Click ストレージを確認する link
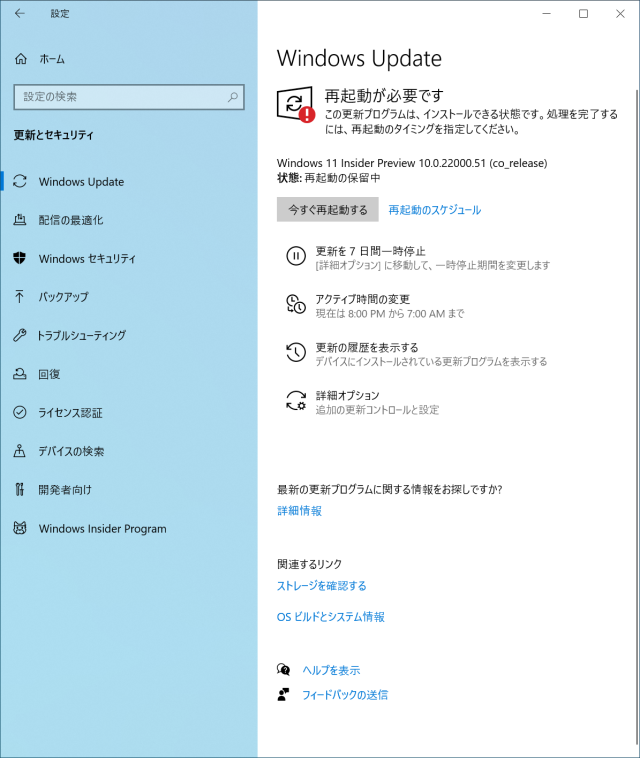The image size is (640, 758). [321, 586]
